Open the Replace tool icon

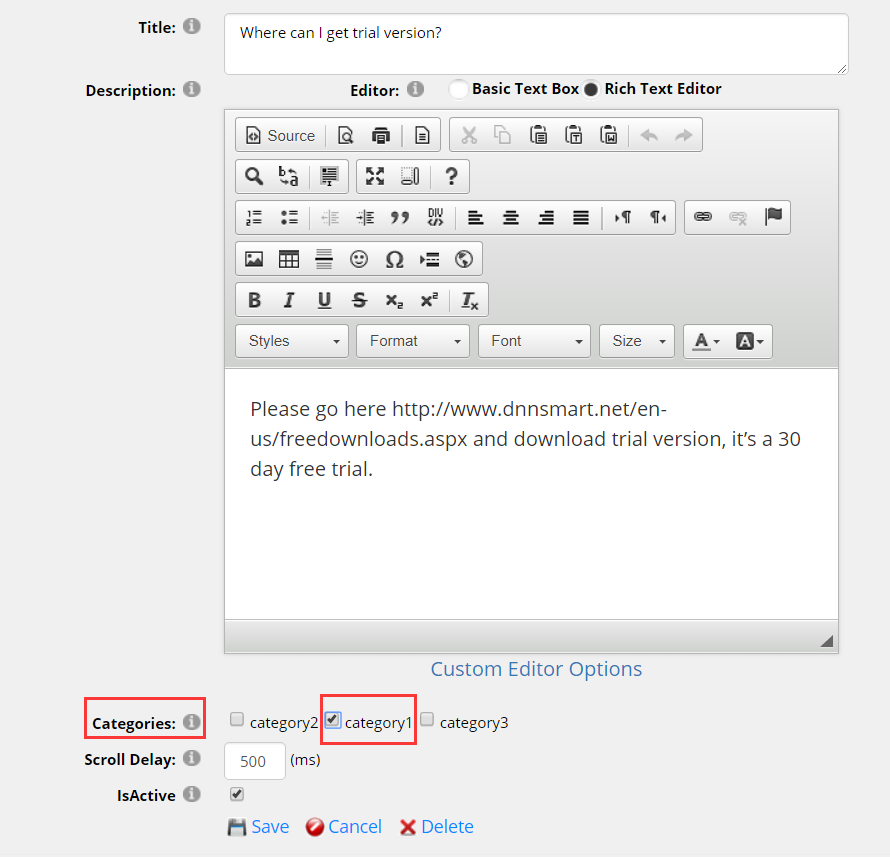(x=288, y=177)
